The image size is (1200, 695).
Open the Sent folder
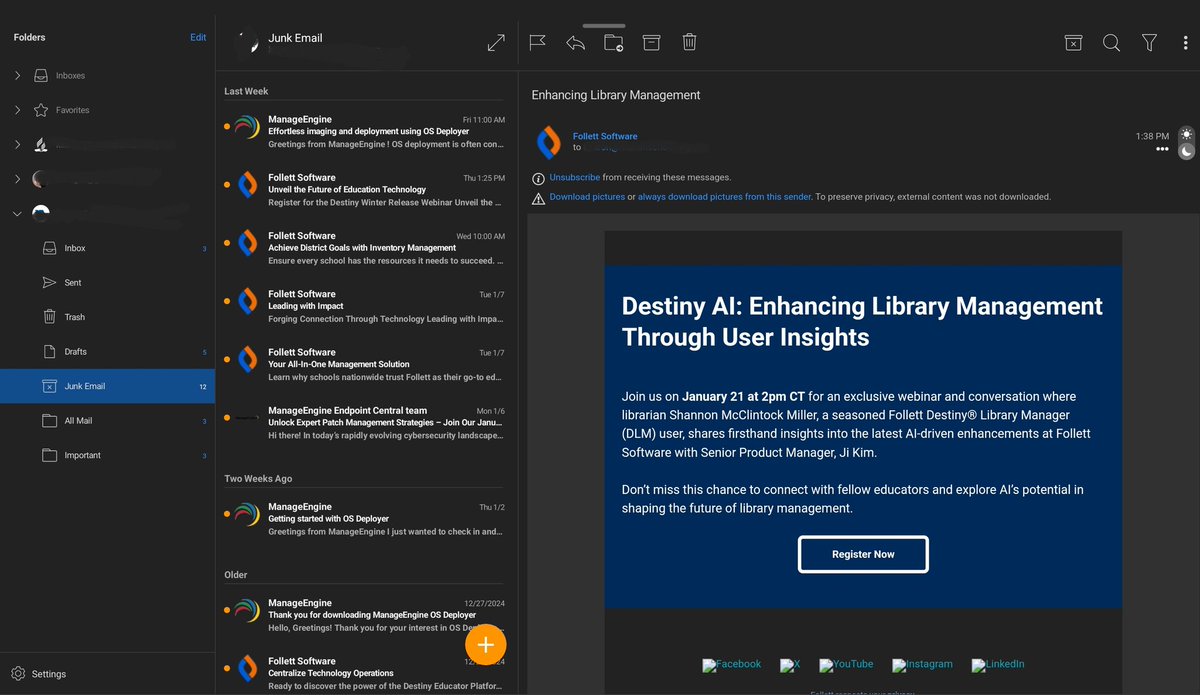(107, 282)
